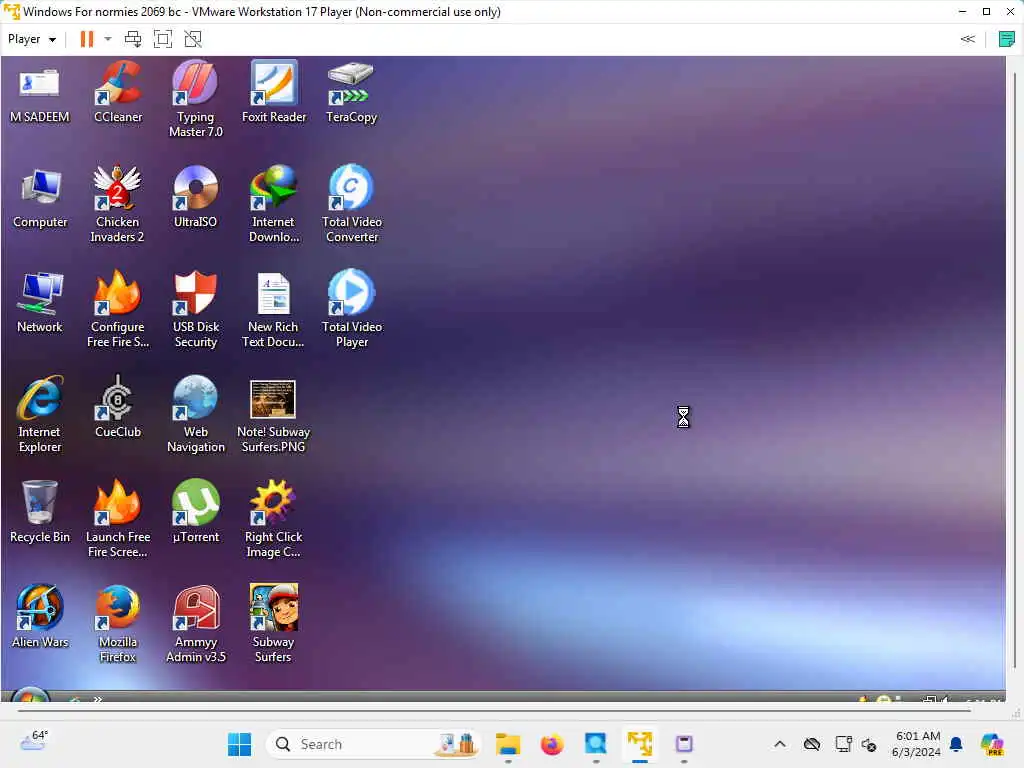
Task: Select the Foxit Reader desktop icon
Action: tap(274, 93)
